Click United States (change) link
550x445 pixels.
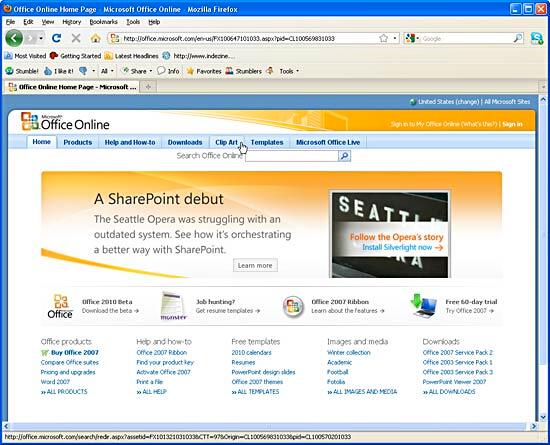[x=449, y=102]
